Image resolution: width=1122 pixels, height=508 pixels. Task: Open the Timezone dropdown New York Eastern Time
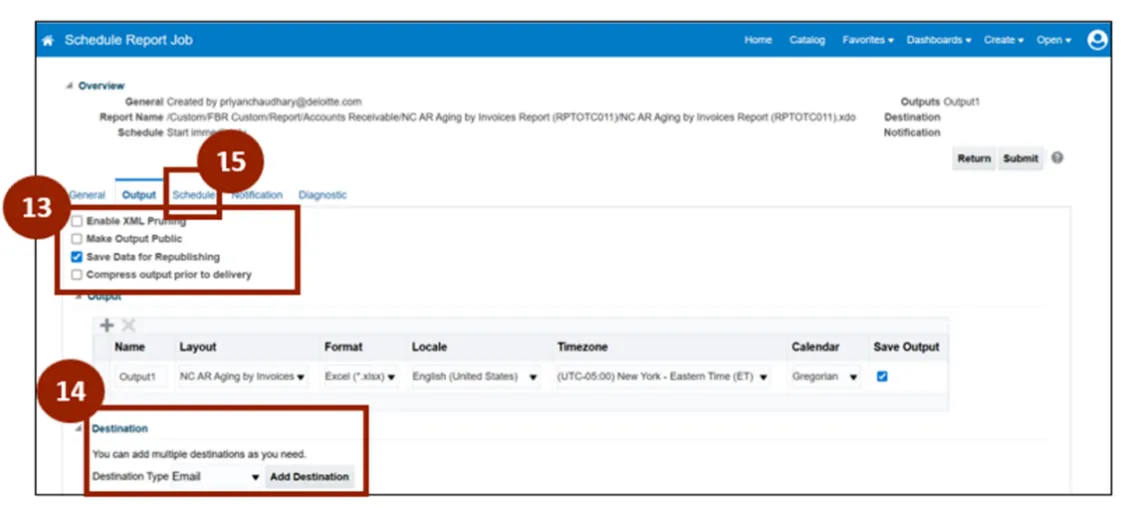click(663, 376)
